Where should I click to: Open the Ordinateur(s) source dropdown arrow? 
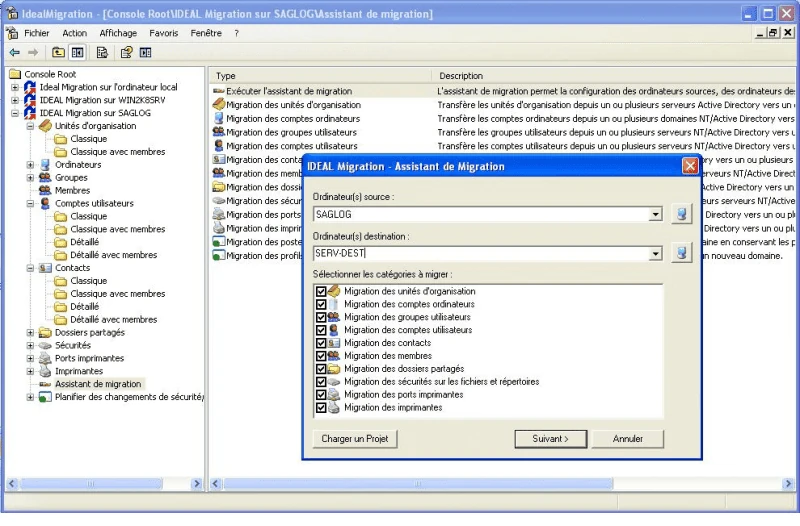click(656, 214)
